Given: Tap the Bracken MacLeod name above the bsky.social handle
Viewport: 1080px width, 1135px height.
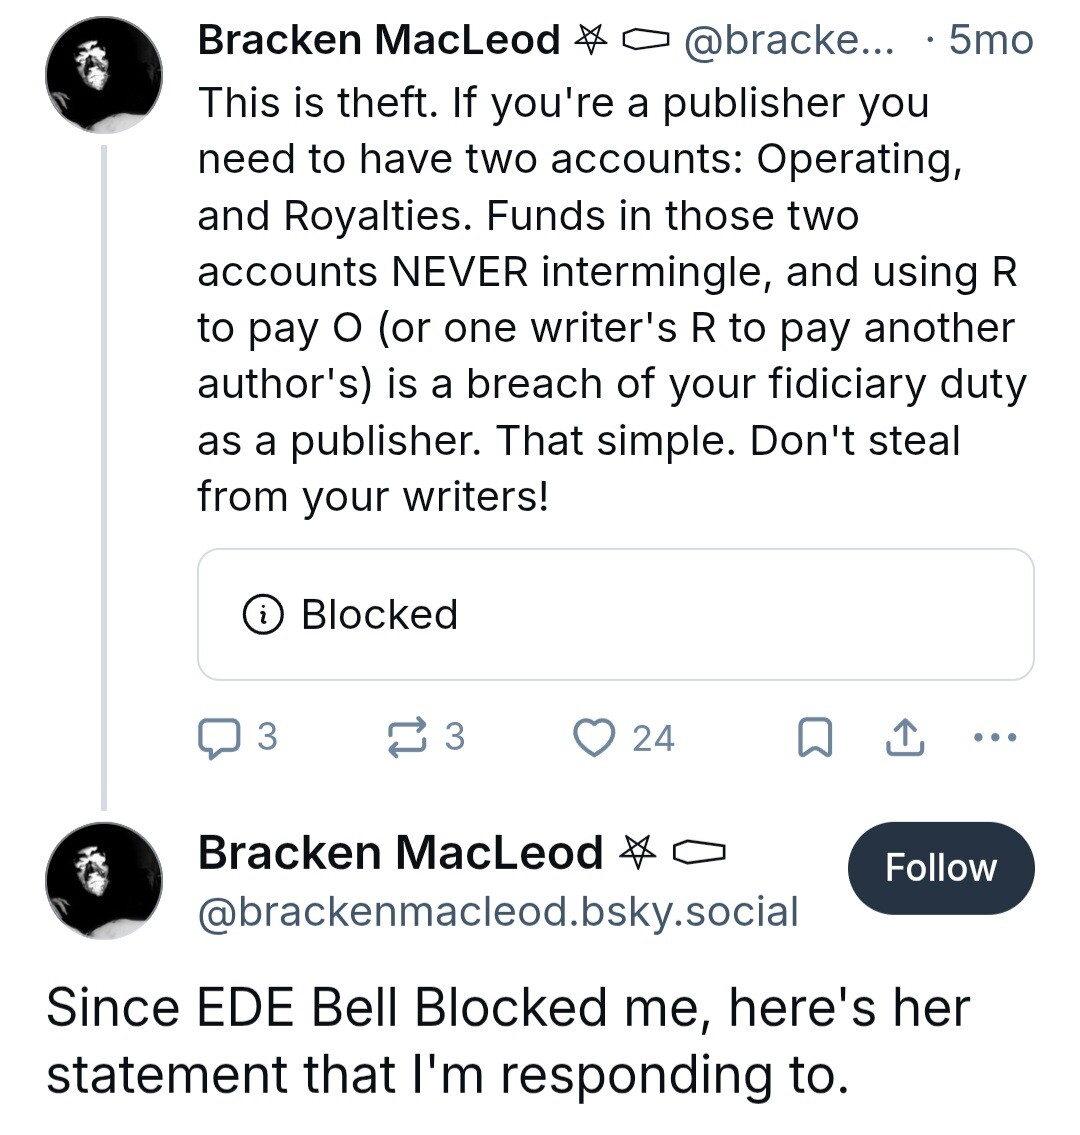Looking at the screenshot, I should click(x=400, y=852).
